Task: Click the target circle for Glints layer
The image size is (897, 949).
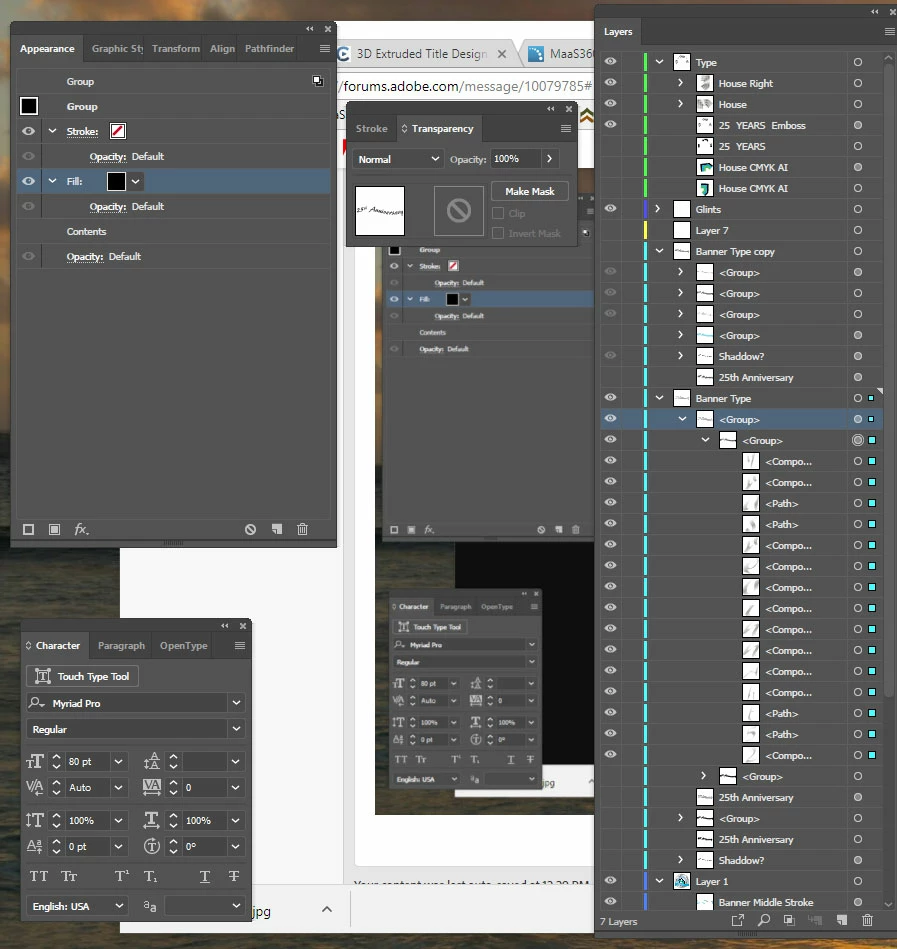Action: click(x=858, y=209)
